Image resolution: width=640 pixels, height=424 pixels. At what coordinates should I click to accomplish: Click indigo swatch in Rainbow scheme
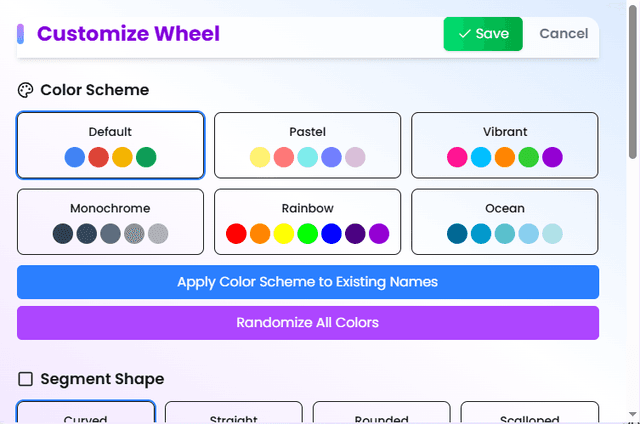coord(355,233)
